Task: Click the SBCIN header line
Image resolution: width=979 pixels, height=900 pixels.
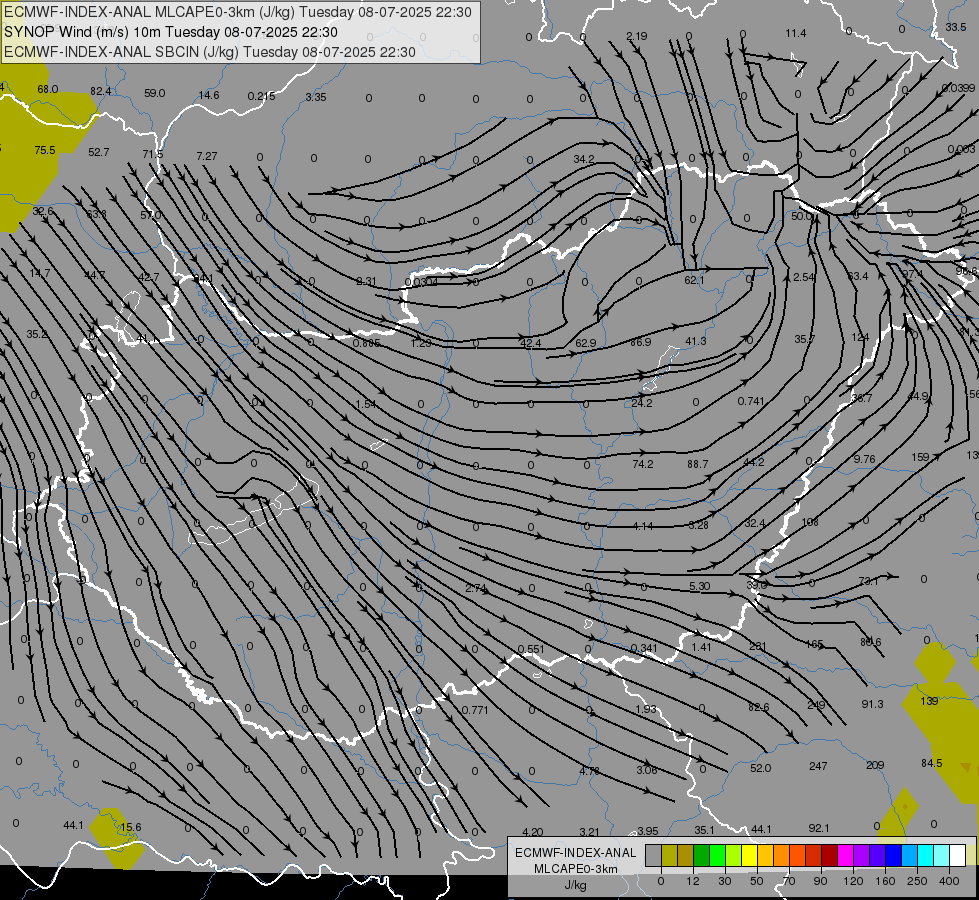Action: click(210, 52)
